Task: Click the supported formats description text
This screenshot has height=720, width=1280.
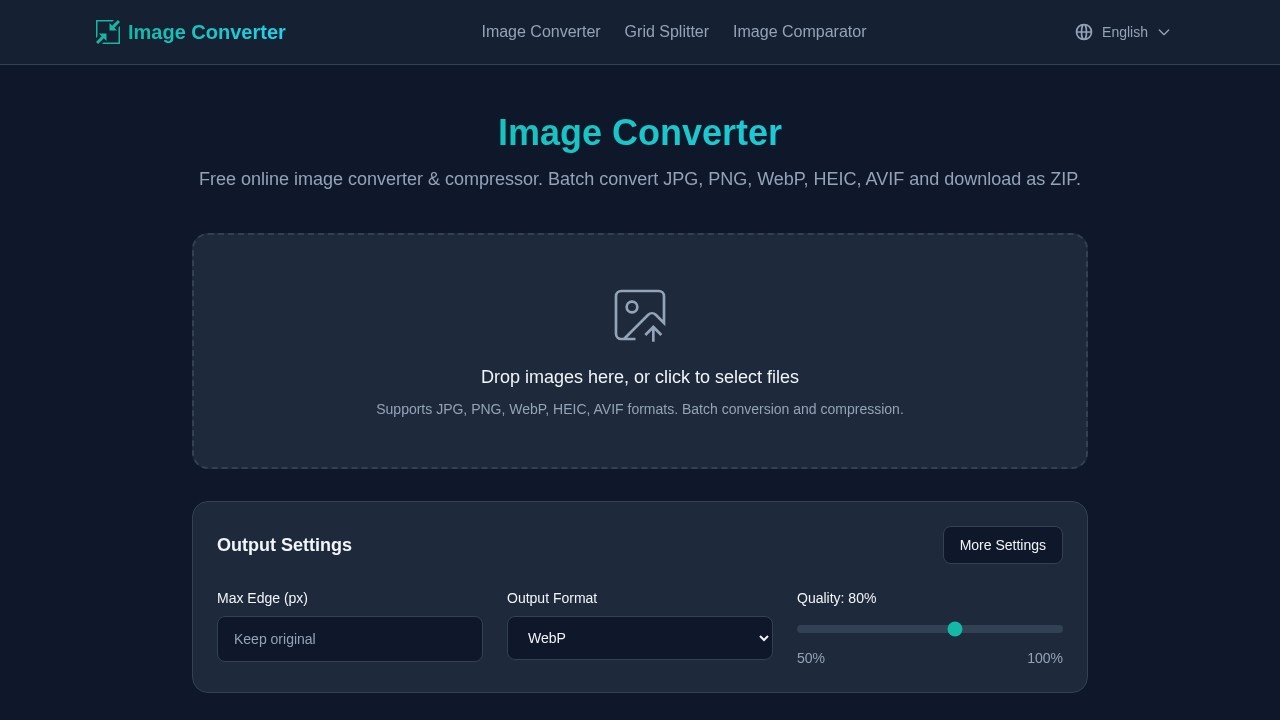Action: click(x=640, y=409)
